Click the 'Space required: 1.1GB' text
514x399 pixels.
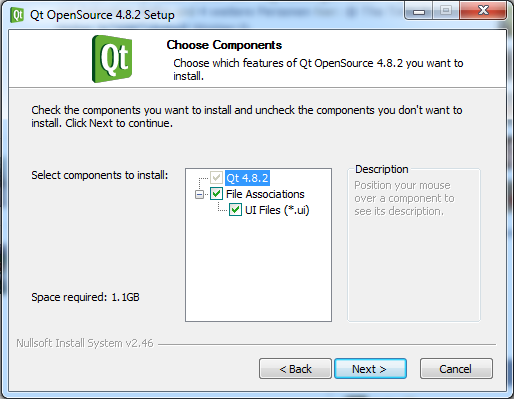(x=85, y=297)
